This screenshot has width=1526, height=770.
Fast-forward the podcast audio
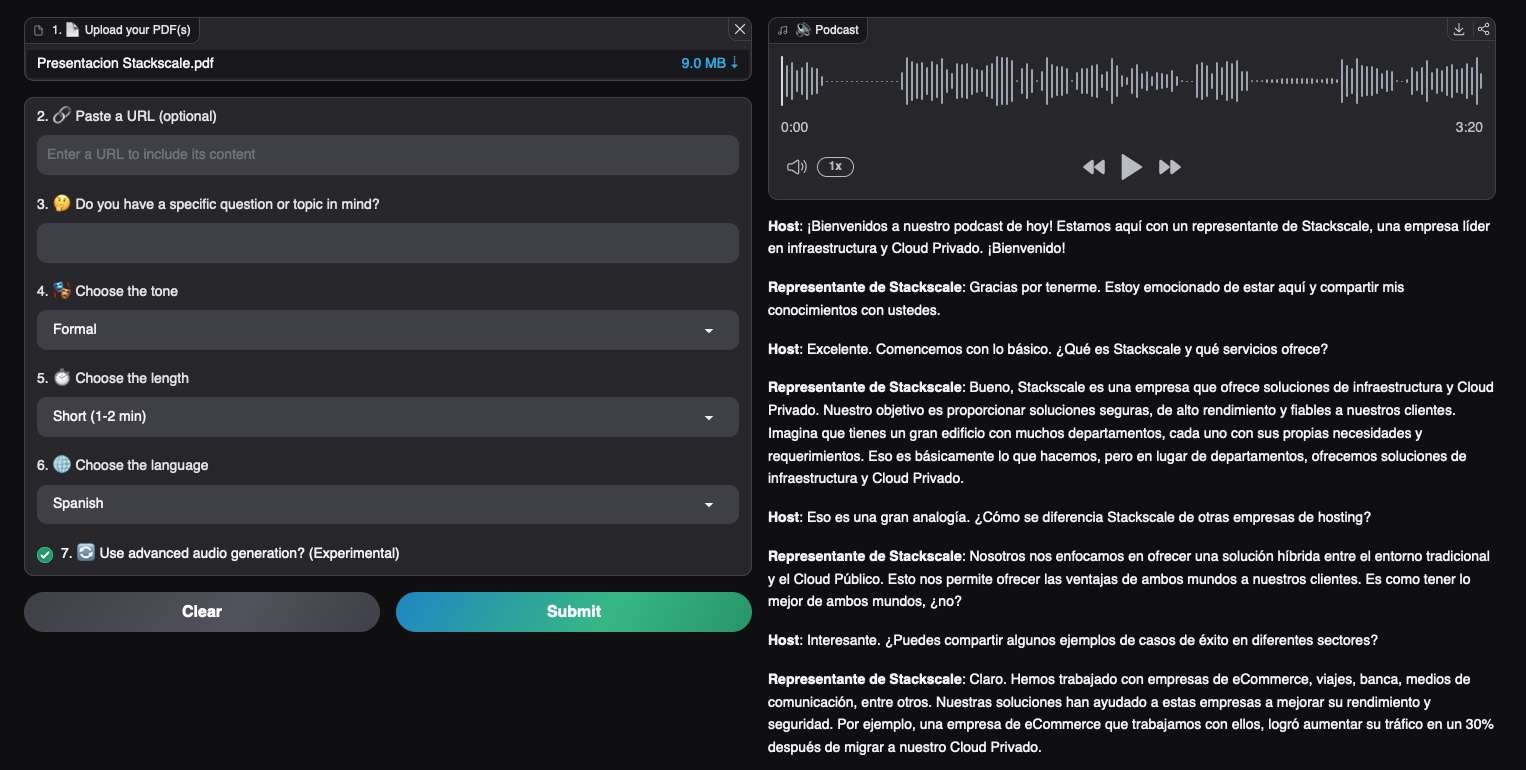(x=1169, y=167)
